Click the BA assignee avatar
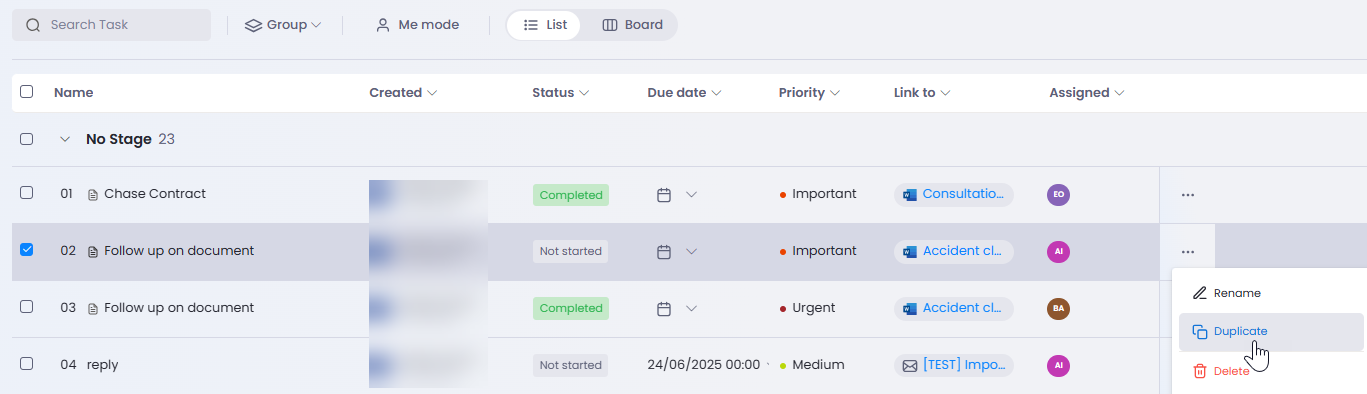 pyautogui.click(x=1058, y=309)
